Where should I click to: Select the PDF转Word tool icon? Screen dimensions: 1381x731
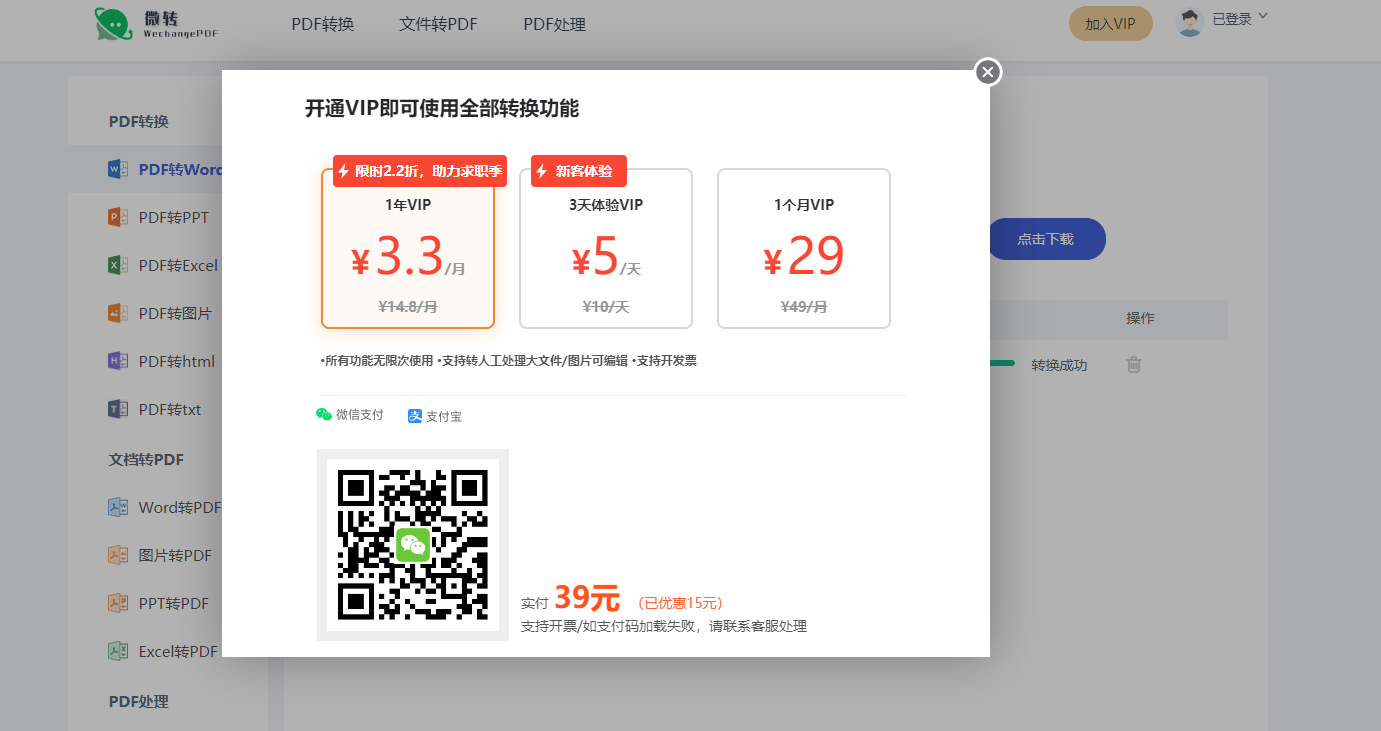(120, 169)
